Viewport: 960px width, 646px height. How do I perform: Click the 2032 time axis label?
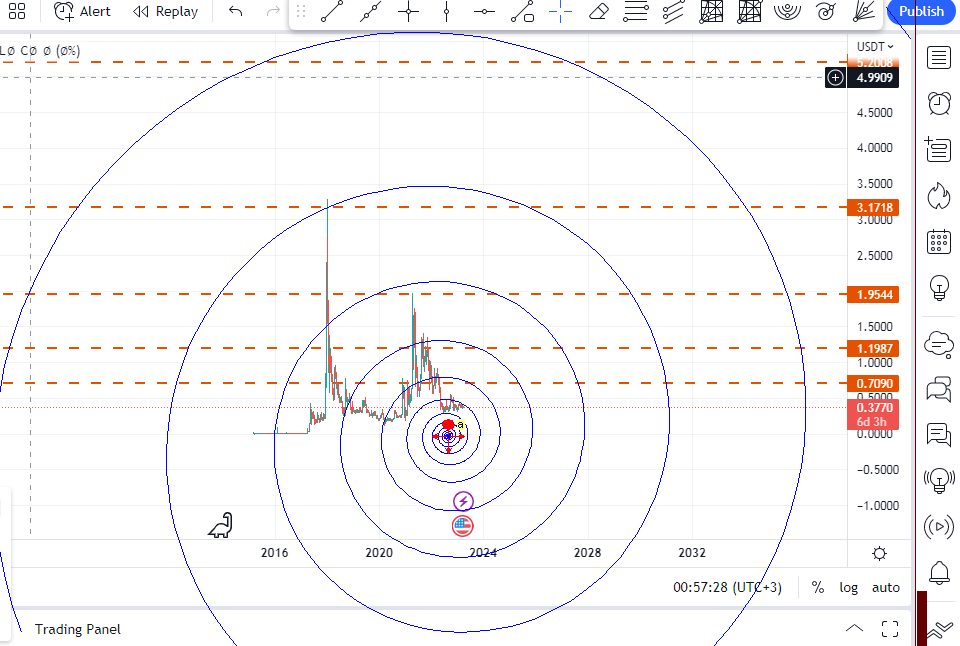[x=692, y=553]
